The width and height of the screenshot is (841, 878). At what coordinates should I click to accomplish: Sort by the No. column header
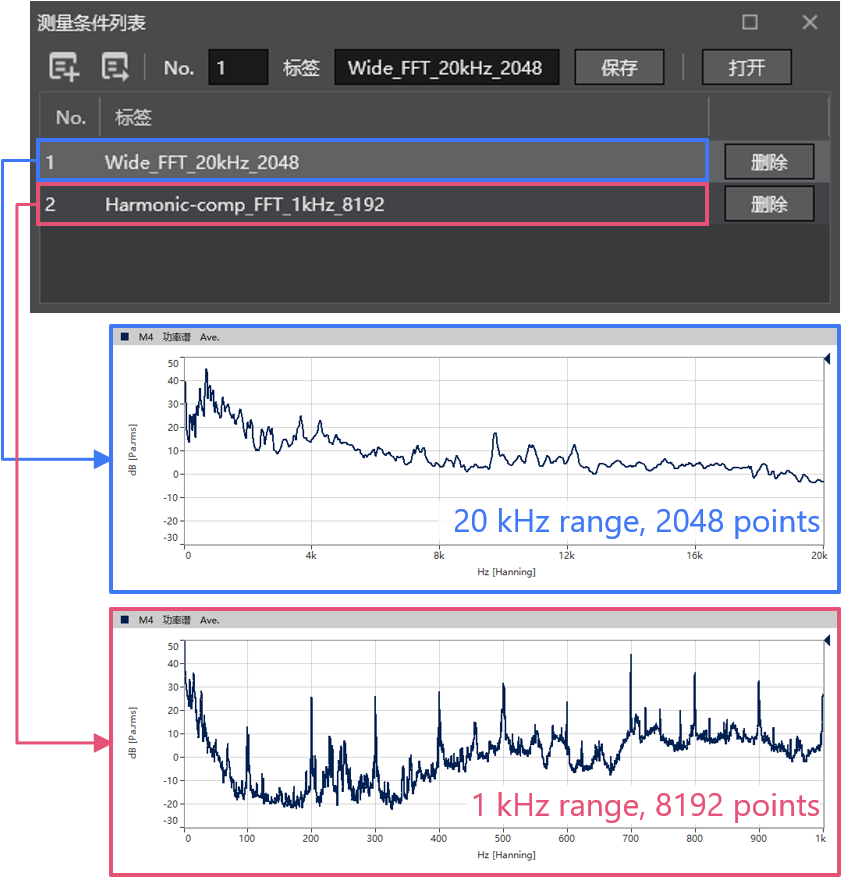[70, 117]
